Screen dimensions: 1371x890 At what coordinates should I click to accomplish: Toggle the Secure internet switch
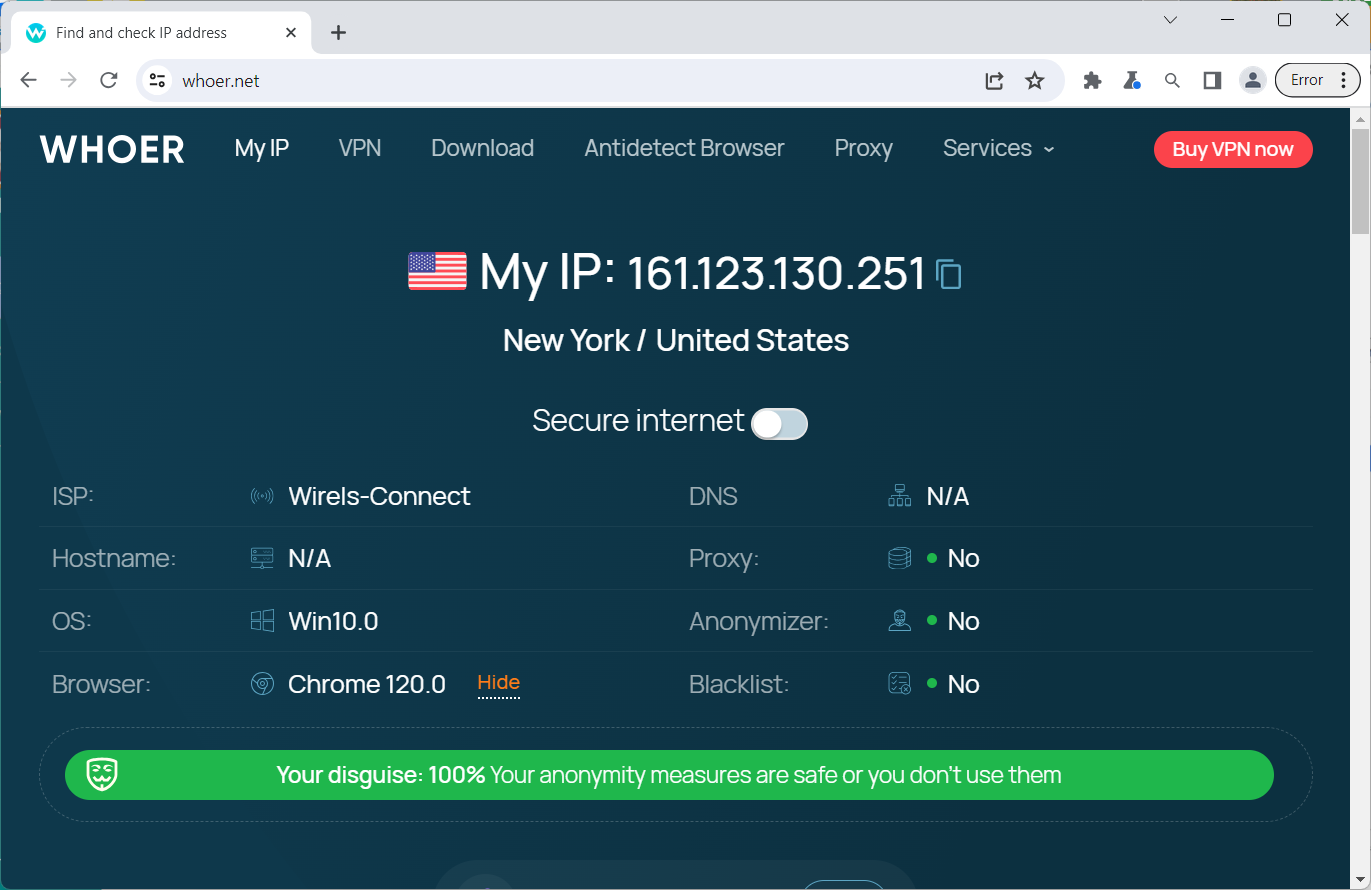pyautogui.click(x=779, y=424)
